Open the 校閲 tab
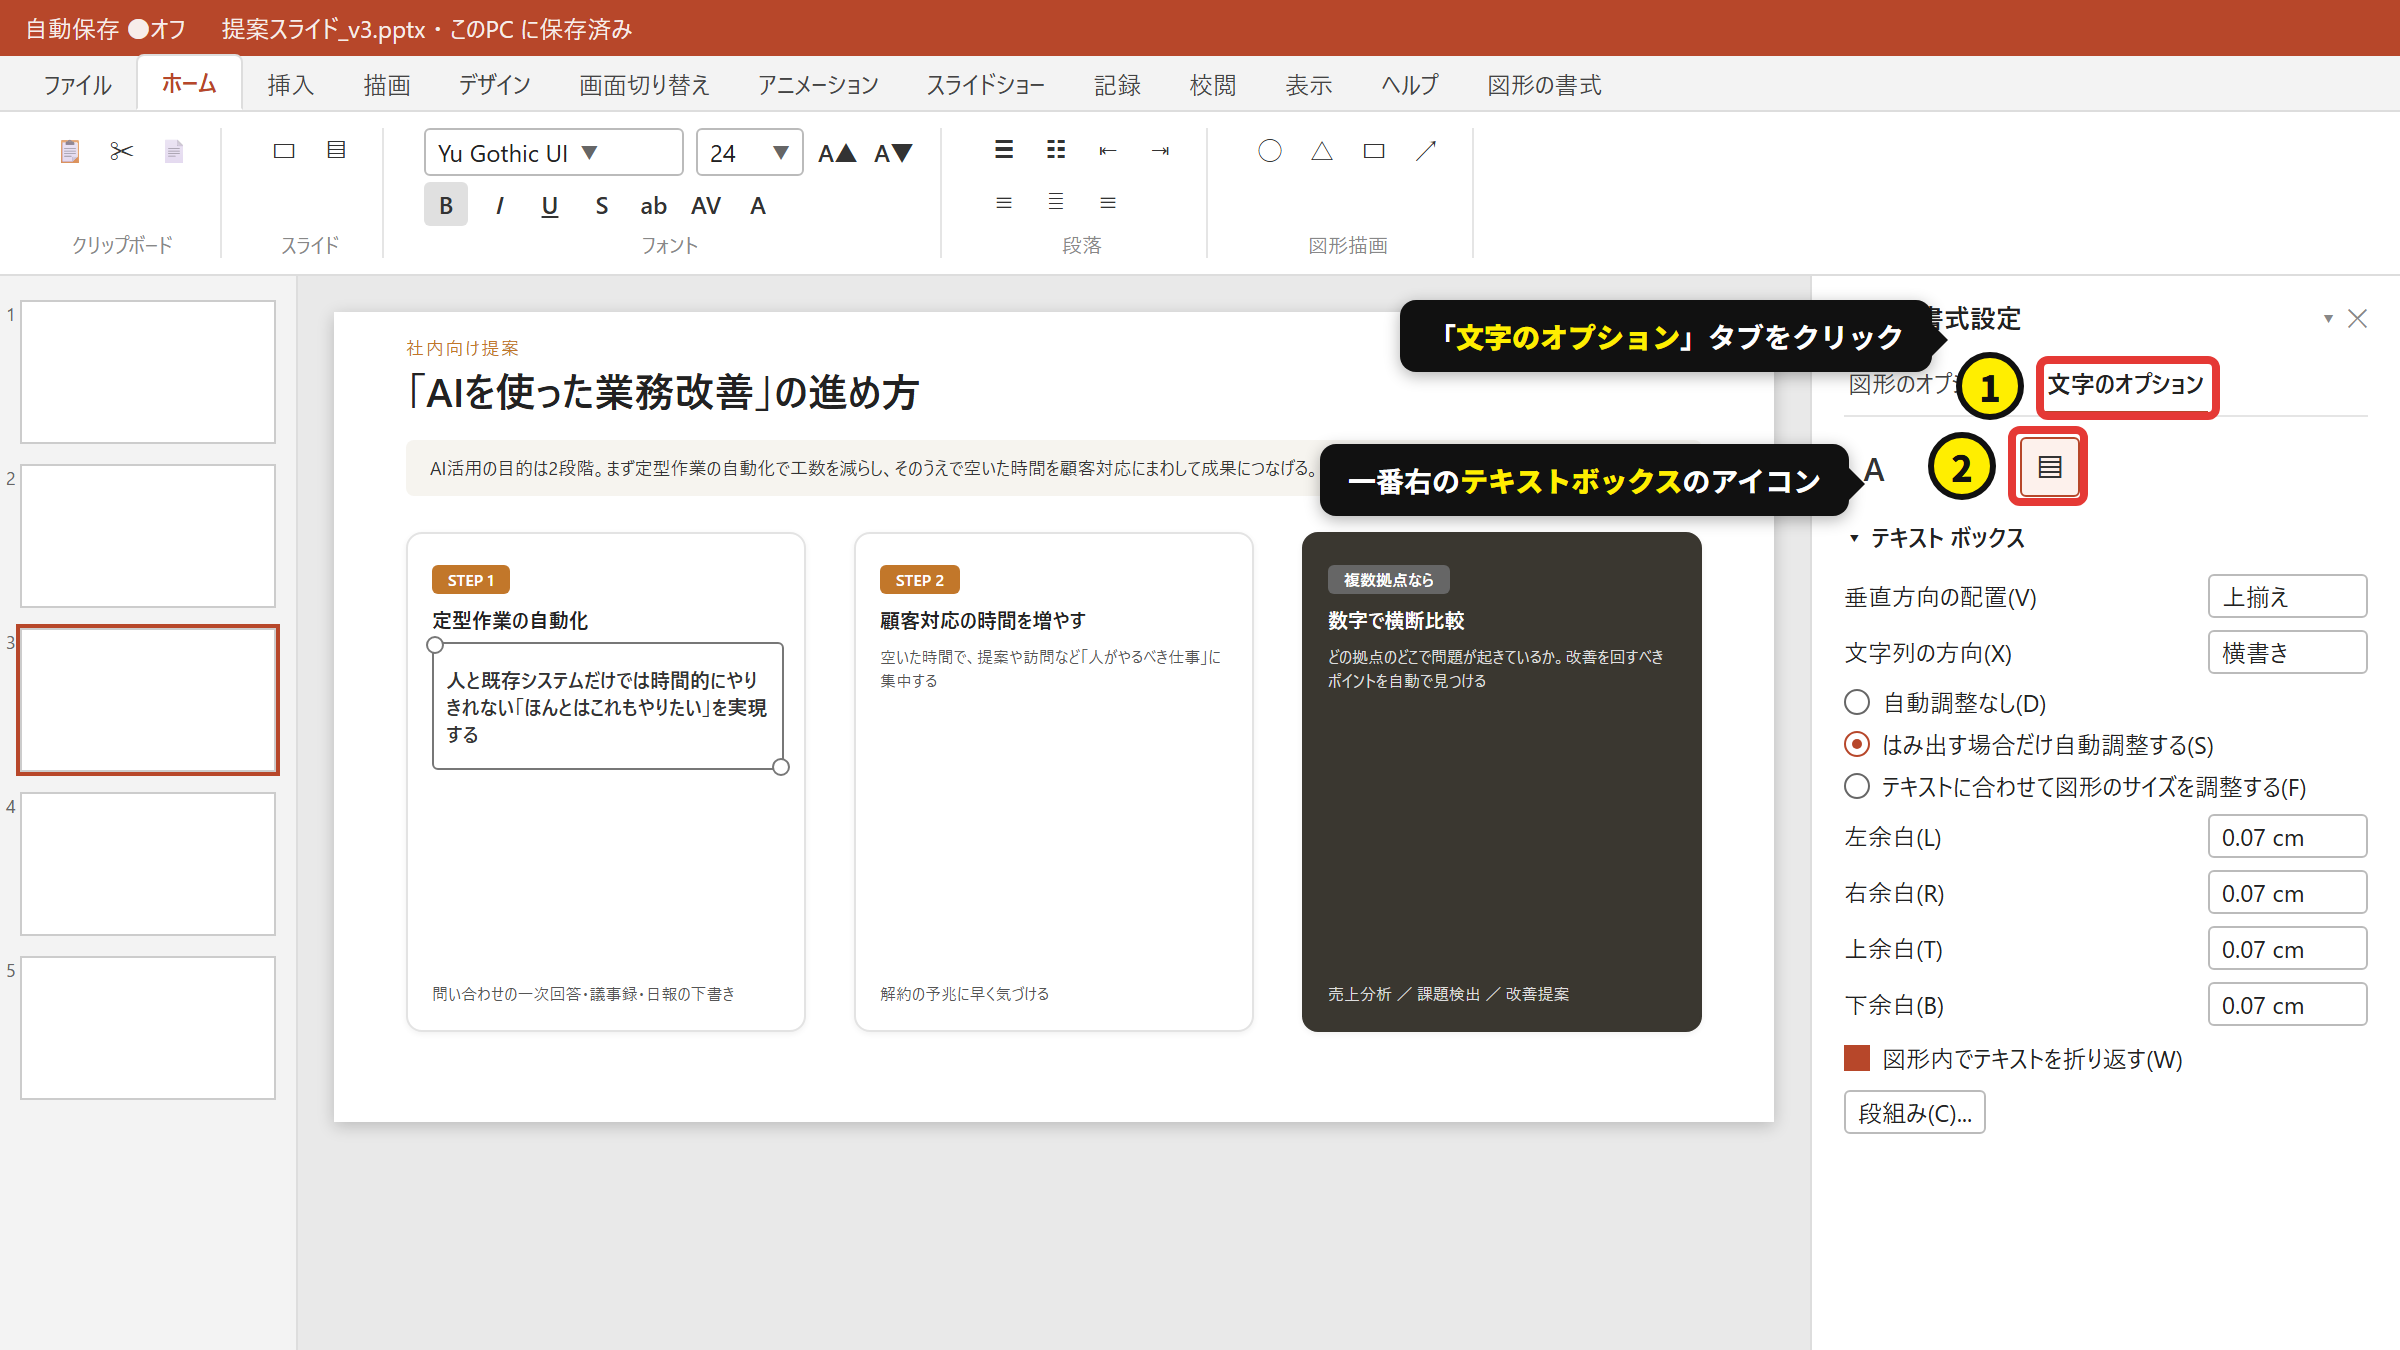Screen dimensions: 2400x1350 [x=1213, y=85]
